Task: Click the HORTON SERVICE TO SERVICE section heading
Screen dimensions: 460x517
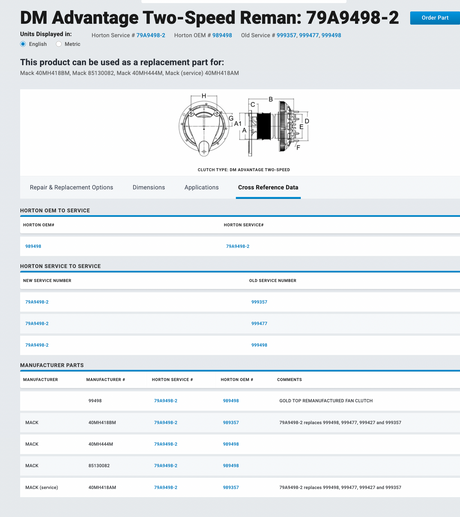Action: tap(60, 266)
